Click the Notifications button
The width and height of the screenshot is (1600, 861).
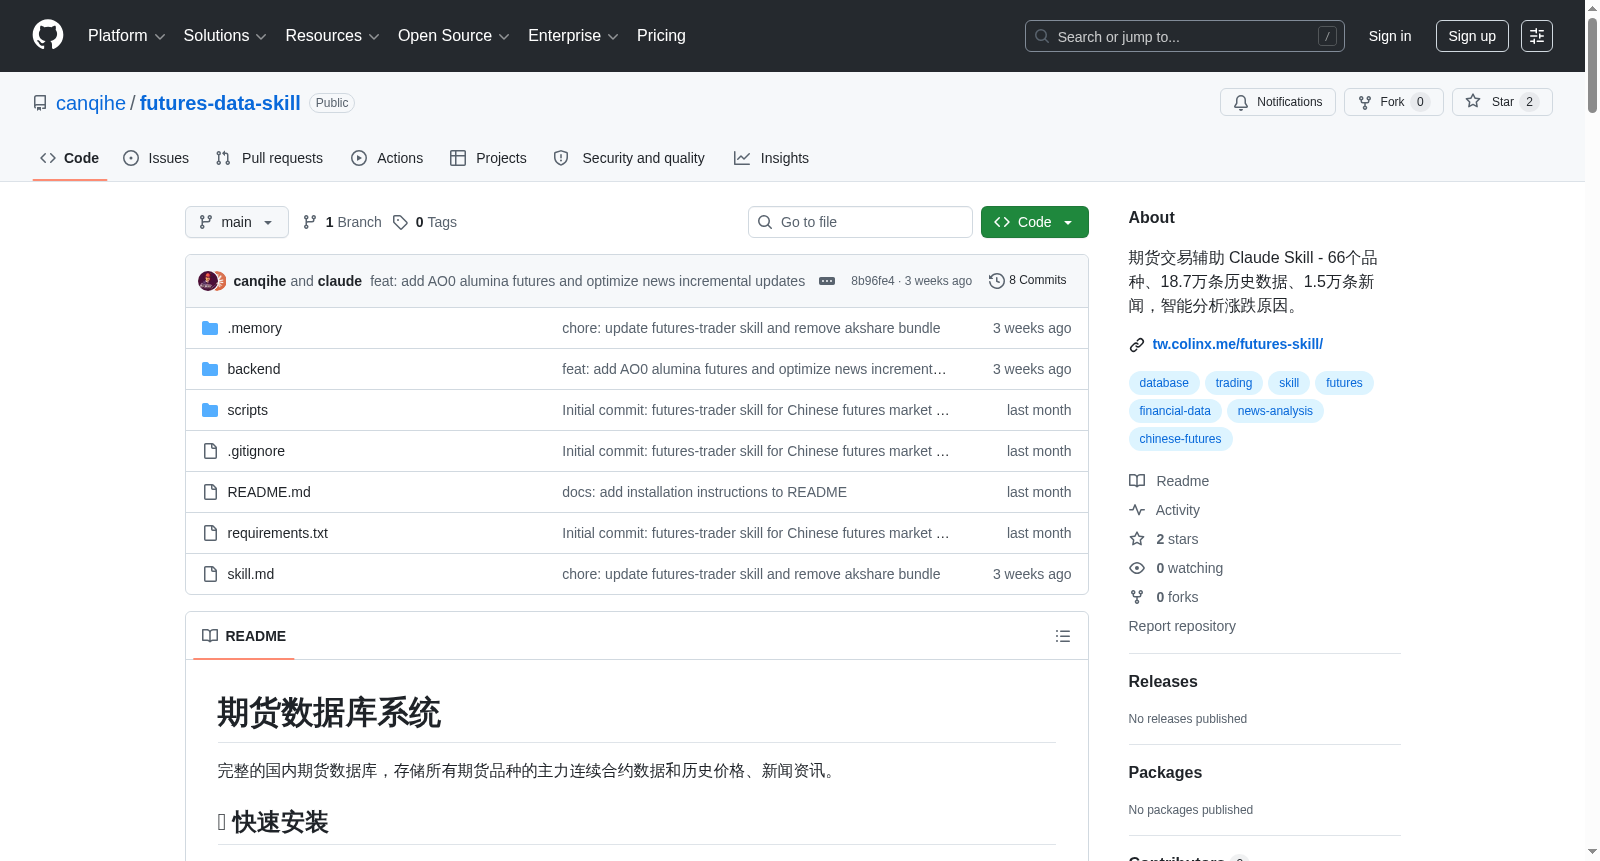pos(1278,102)
